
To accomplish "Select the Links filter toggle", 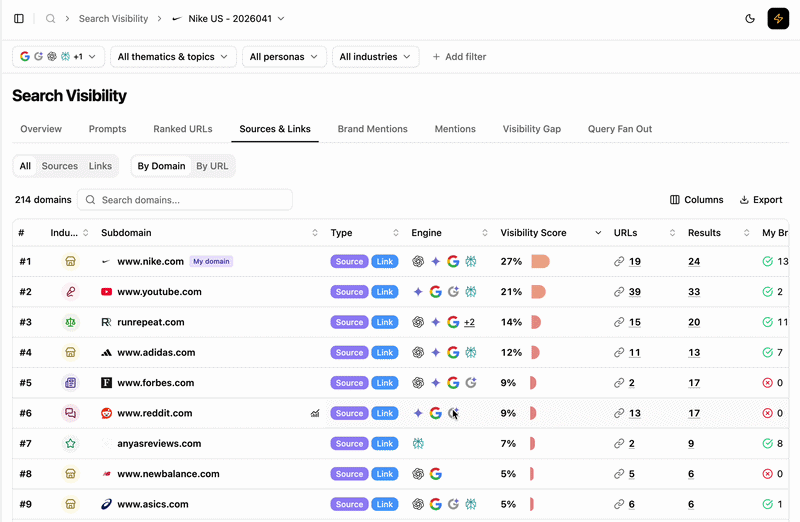I will [100, 166].
